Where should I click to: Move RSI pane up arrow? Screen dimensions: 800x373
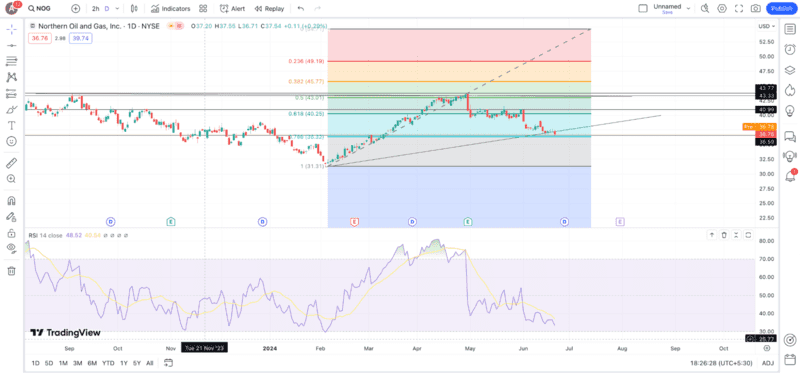712,235
